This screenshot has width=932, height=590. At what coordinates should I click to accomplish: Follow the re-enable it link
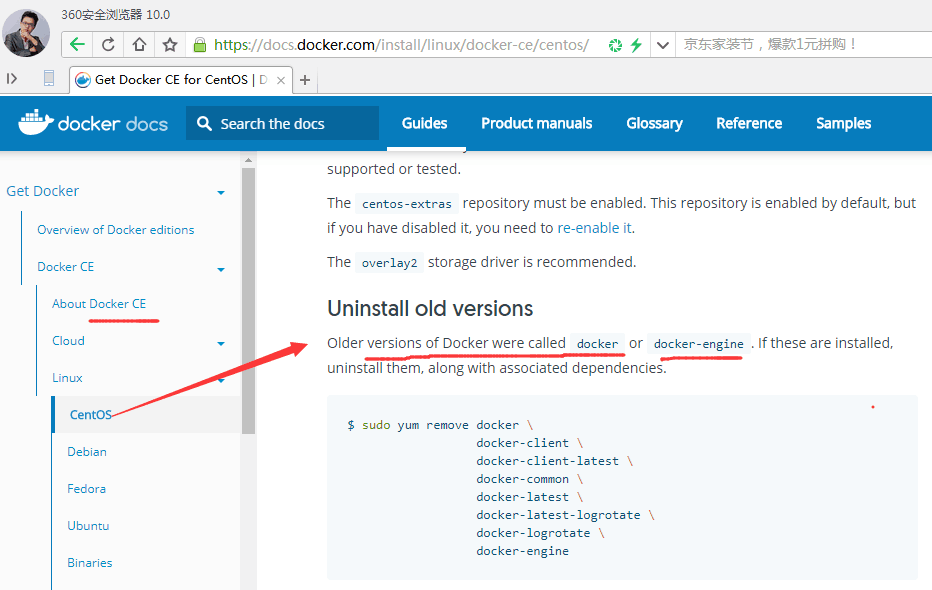coord(594,228)
